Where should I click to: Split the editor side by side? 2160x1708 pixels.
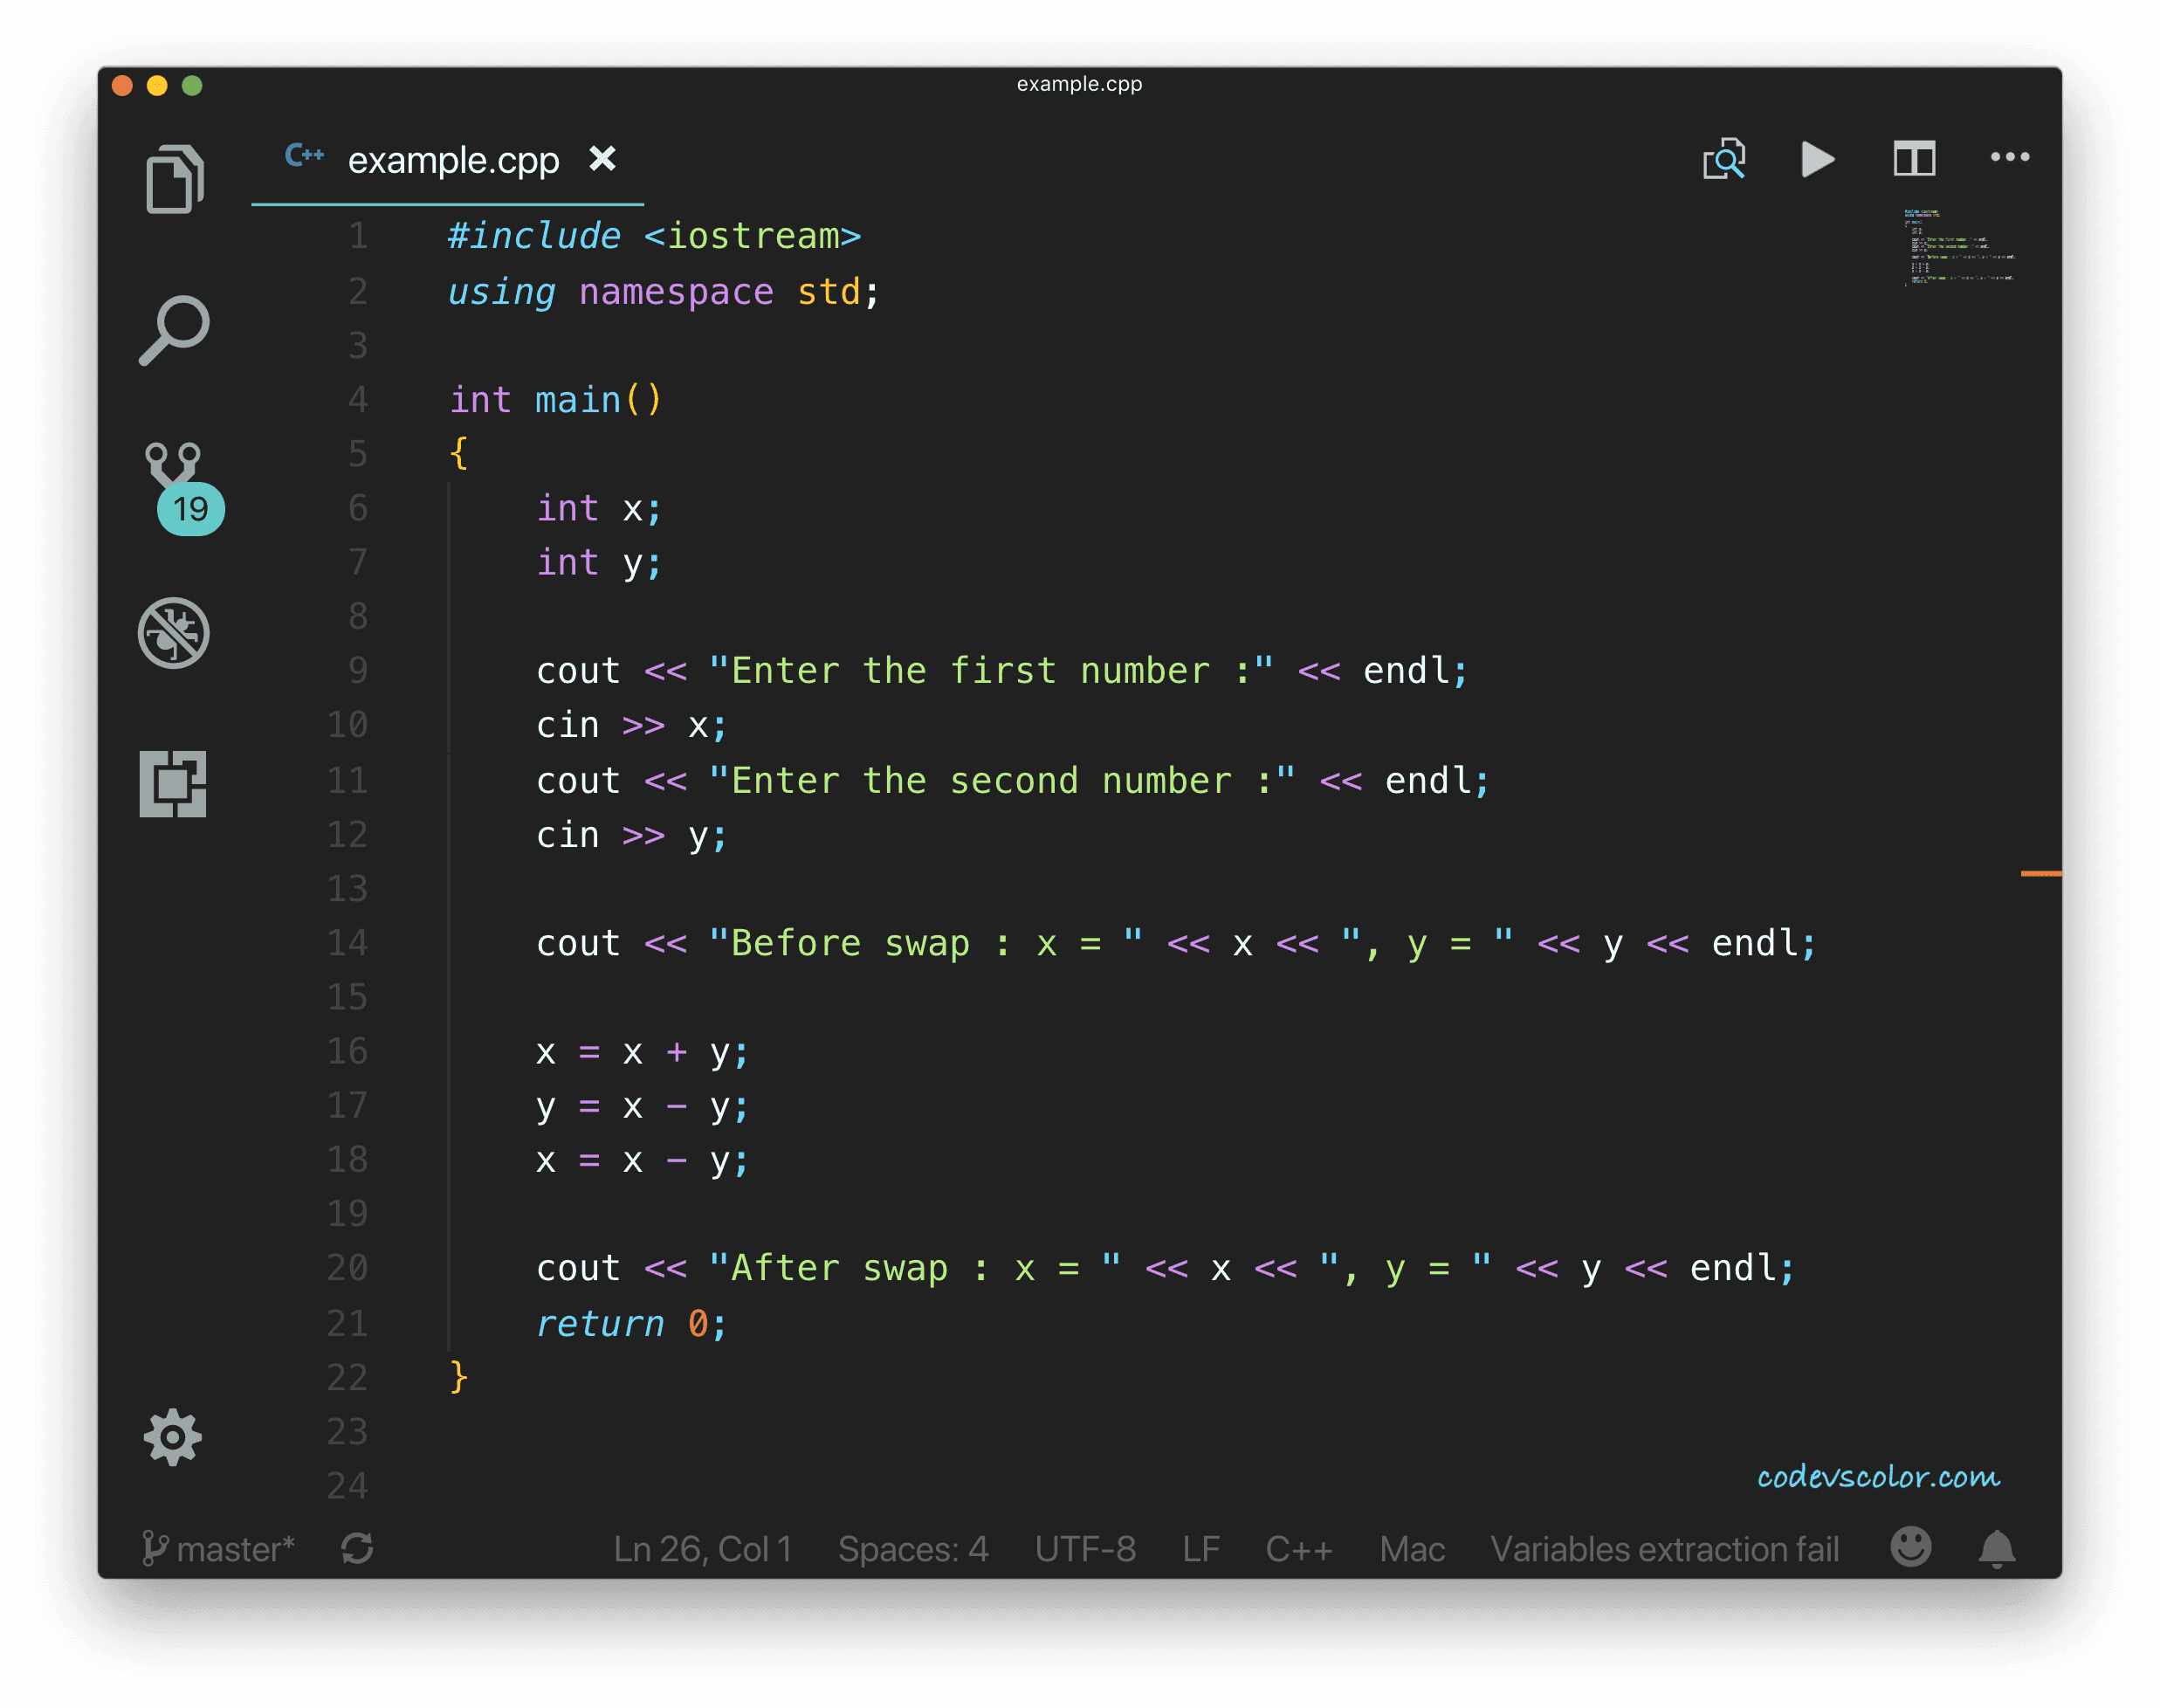click(x=1914, y=159)
